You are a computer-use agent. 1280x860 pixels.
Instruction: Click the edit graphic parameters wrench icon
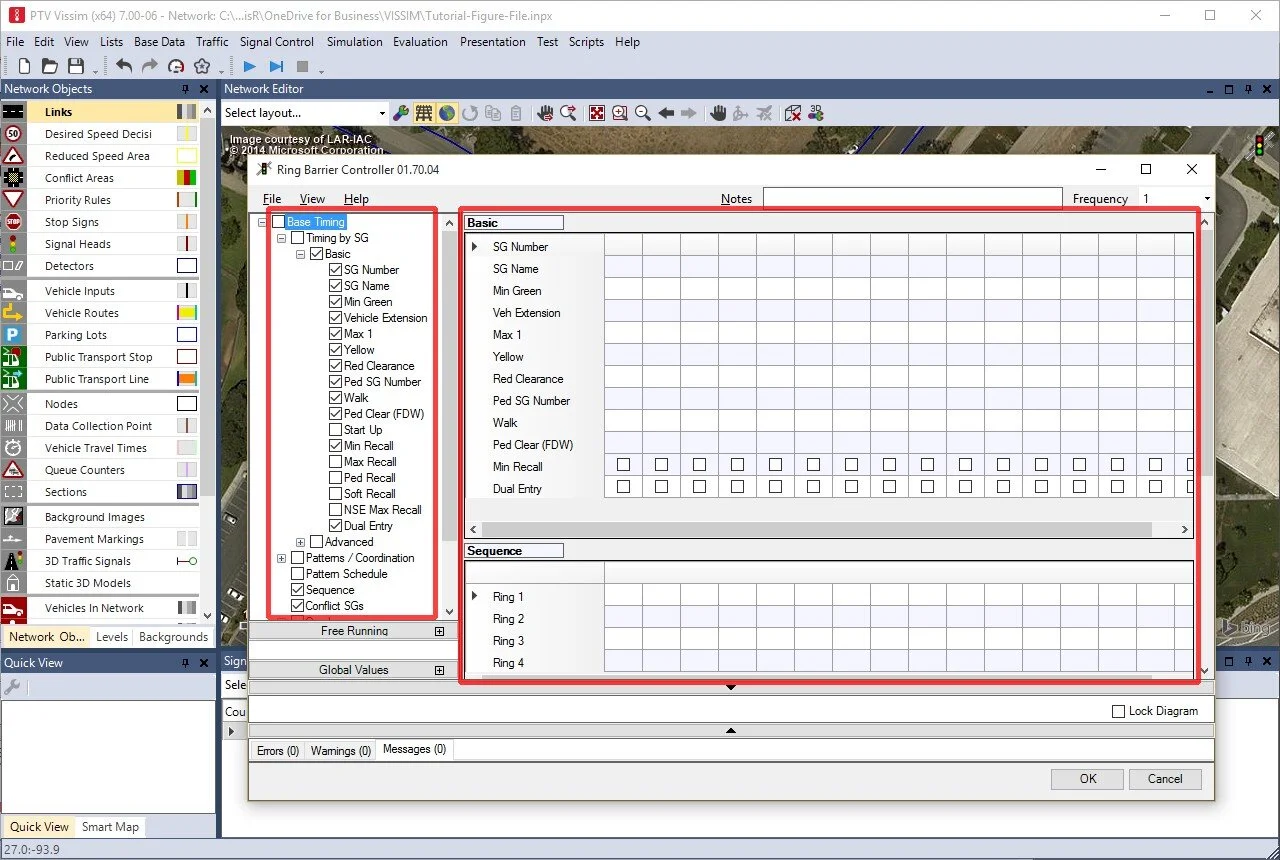pyautogui.click(x=401, y=112)
